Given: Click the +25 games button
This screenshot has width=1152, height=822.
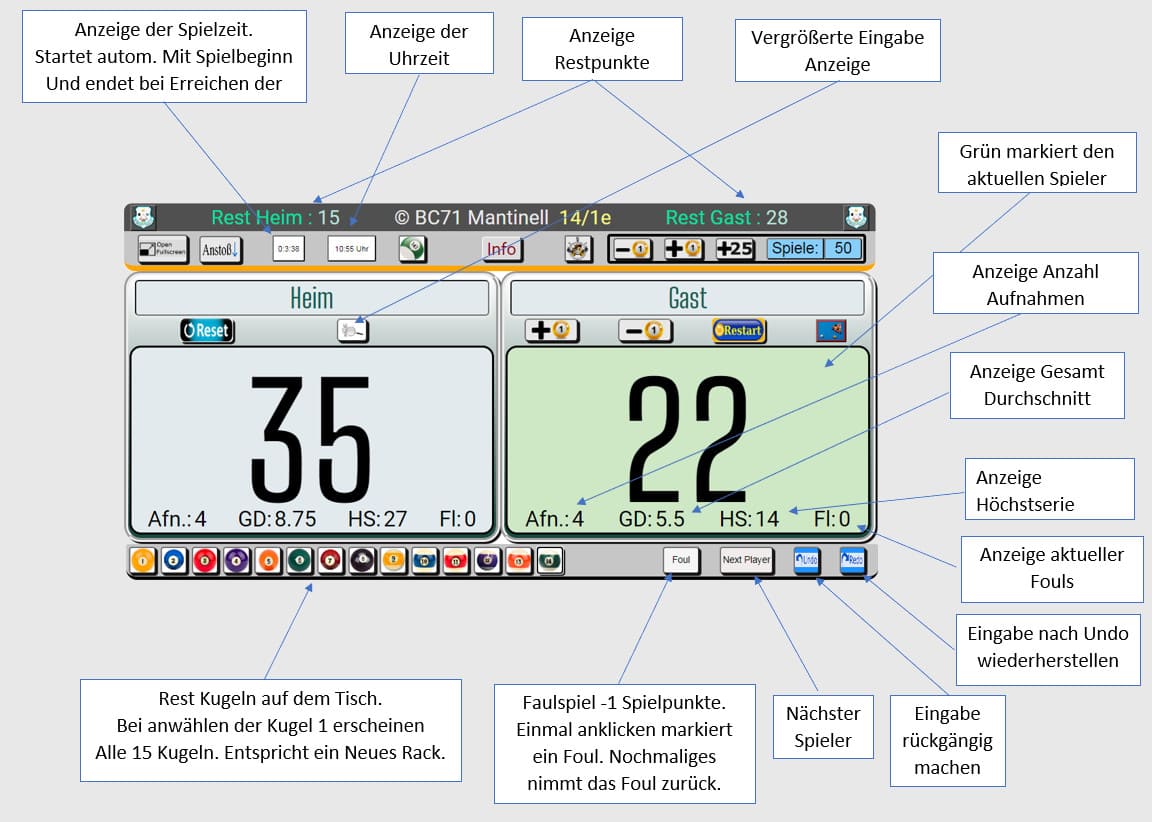Looking at the screenshot, I should coord(735,249).
